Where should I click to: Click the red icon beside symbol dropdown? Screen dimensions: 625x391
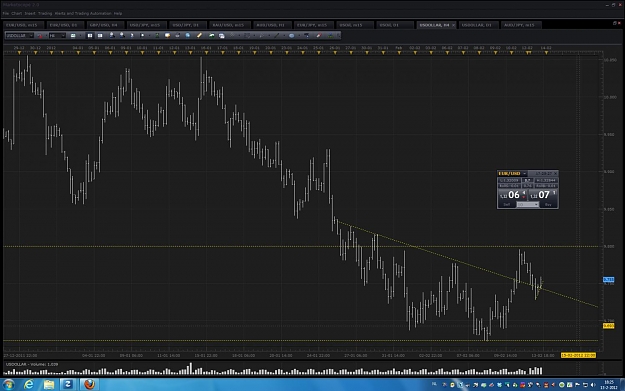40,35
